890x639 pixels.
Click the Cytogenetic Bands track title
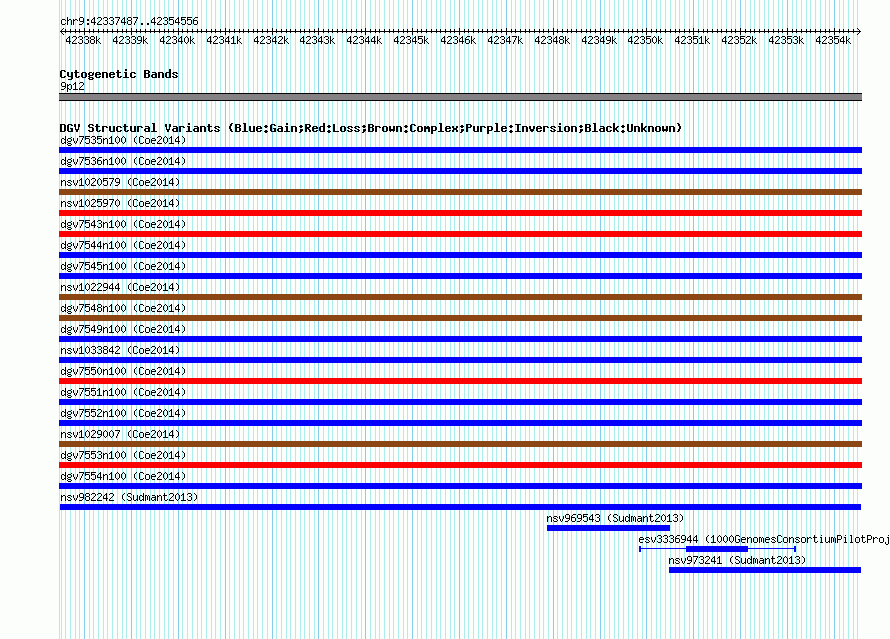tap(119, 74)
